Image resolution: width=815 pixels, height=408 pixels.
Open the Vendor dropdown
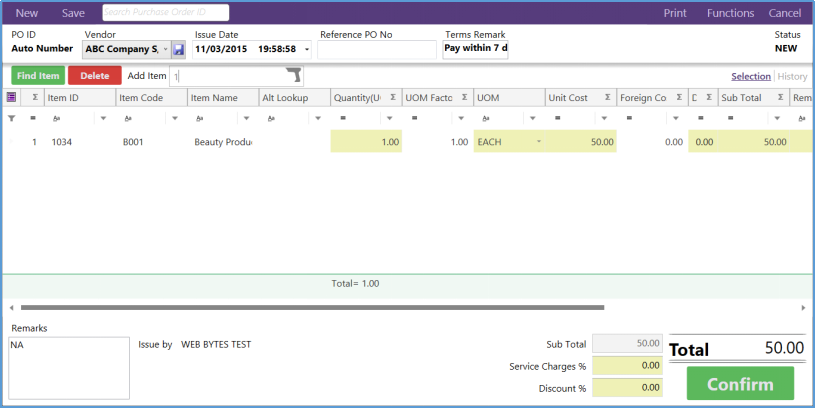coord(166,49)
